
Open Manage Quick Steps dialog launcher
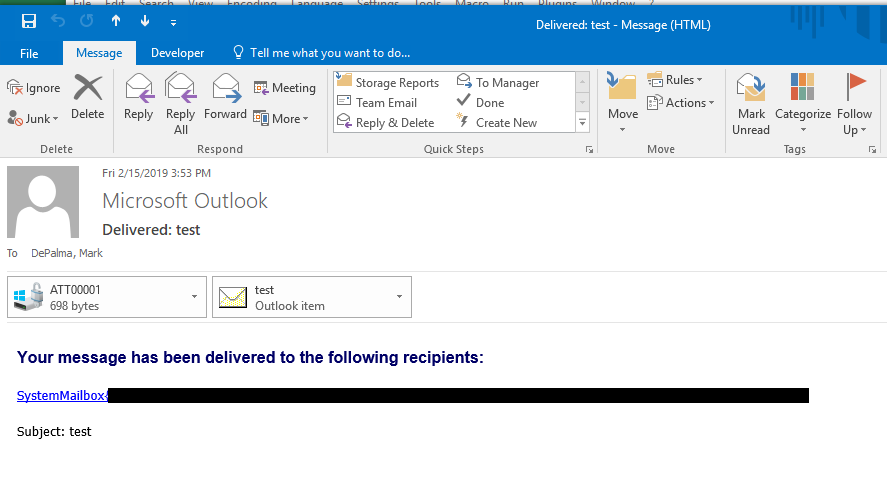(x=589, y=149)
